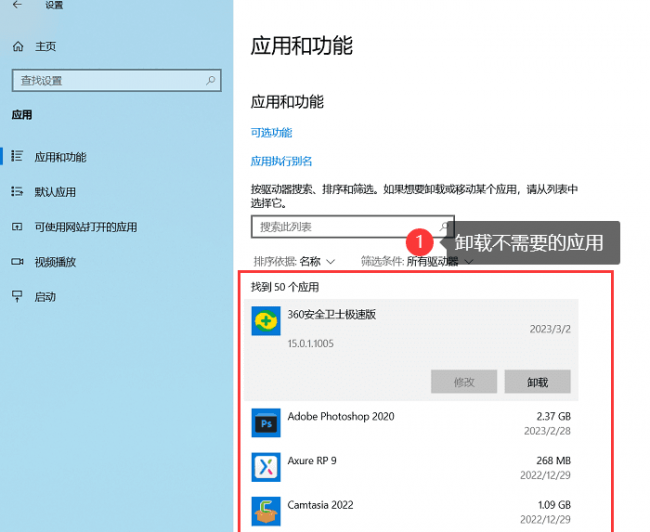Click the 启动 sidebar icon
The image size is (650, 532).
click(x=17, y=296)
